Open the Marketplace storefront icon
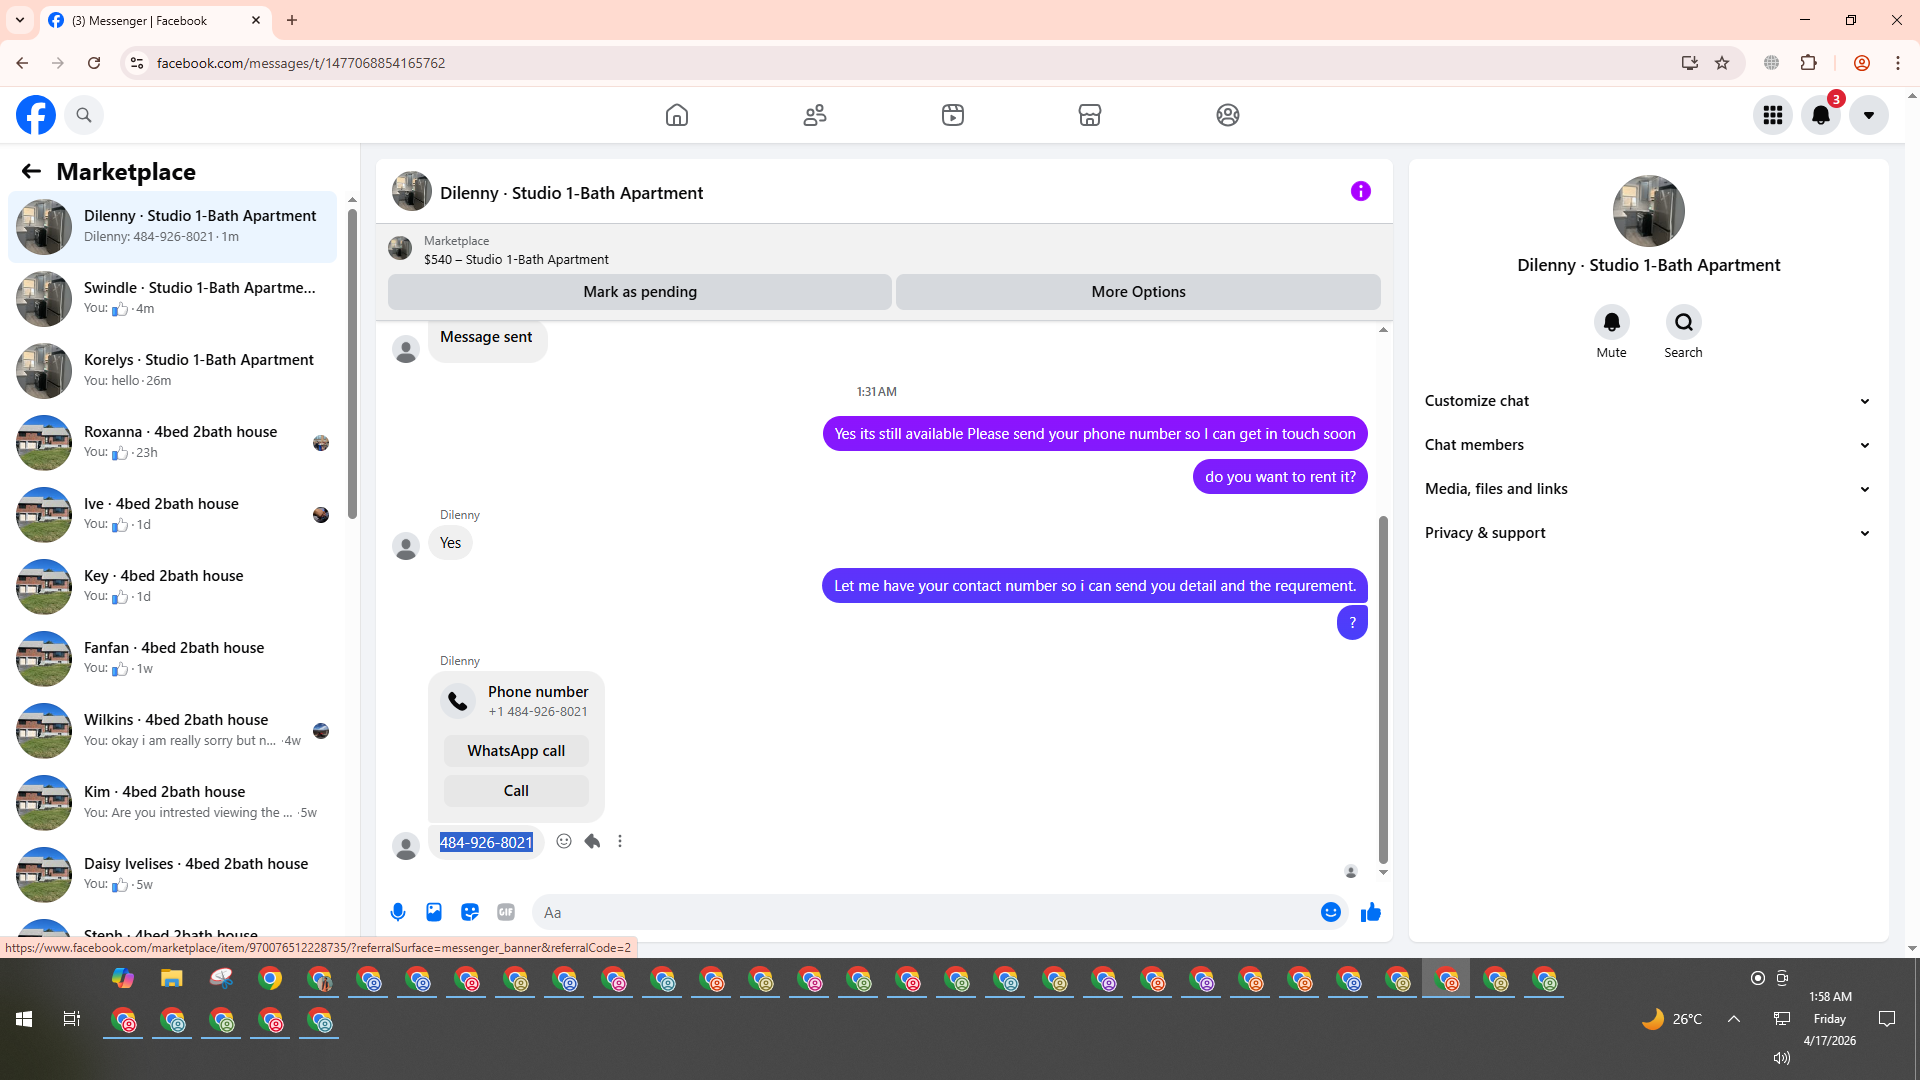Image resolution: width=1920 pixels, height=1080 pixels. tap(1090, 115)
